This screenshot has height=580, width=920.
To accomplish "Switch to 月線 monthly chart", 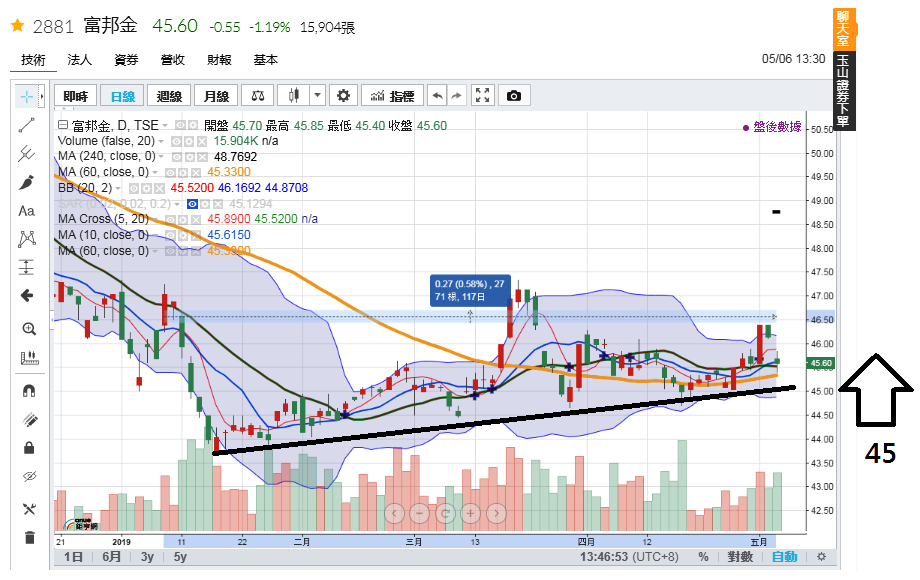I will (216, 96).
